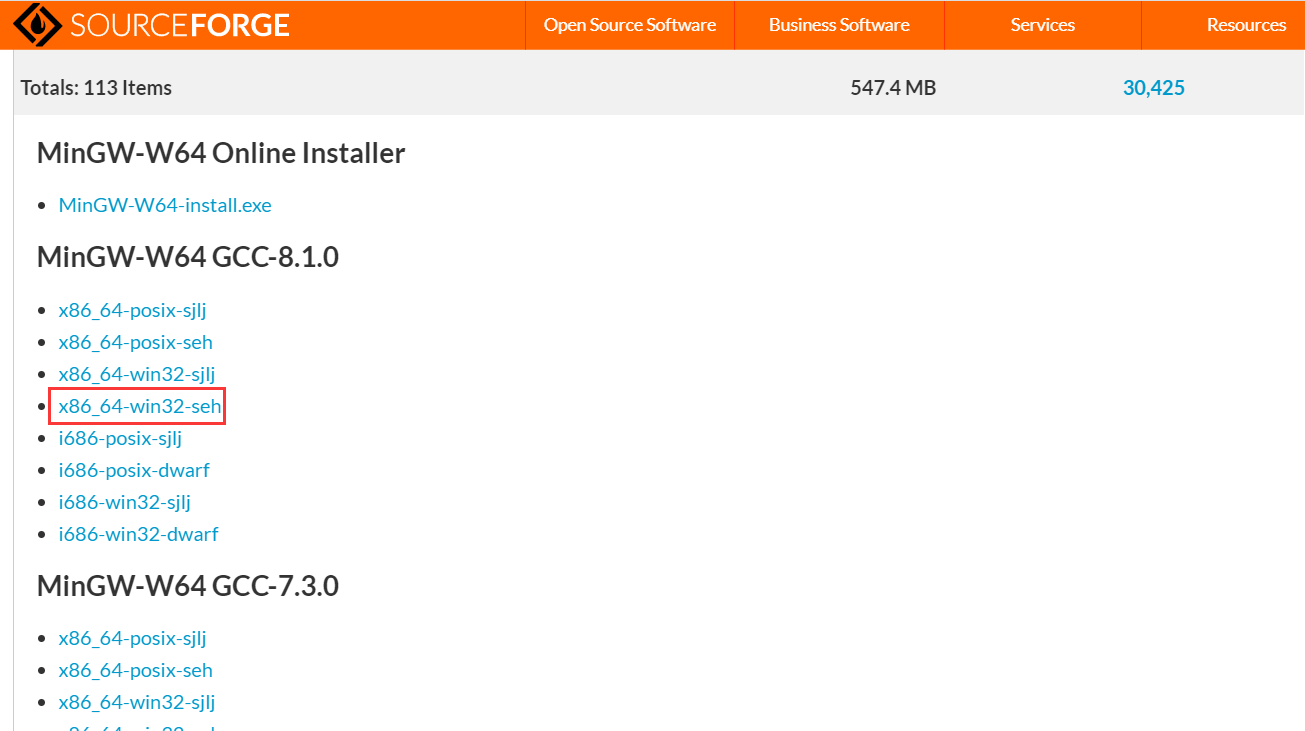Click the i686-posix-sjlj download link

tap(120, 438)
